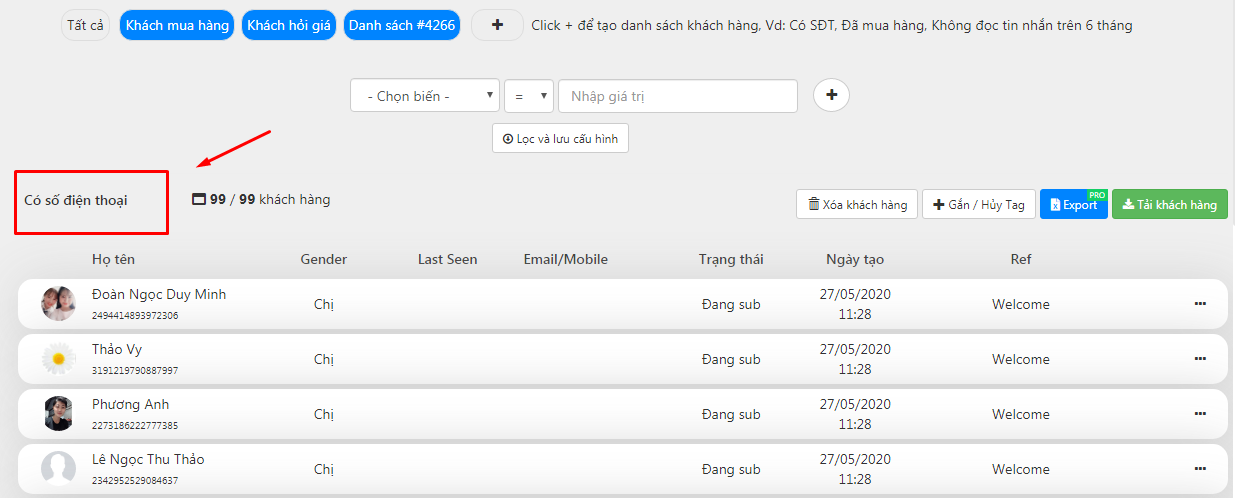The width and height of the screenshot is (1235, 498).
Task: Open more options for Đoàn Ngọc Duy Minh
Action: 1200,303
